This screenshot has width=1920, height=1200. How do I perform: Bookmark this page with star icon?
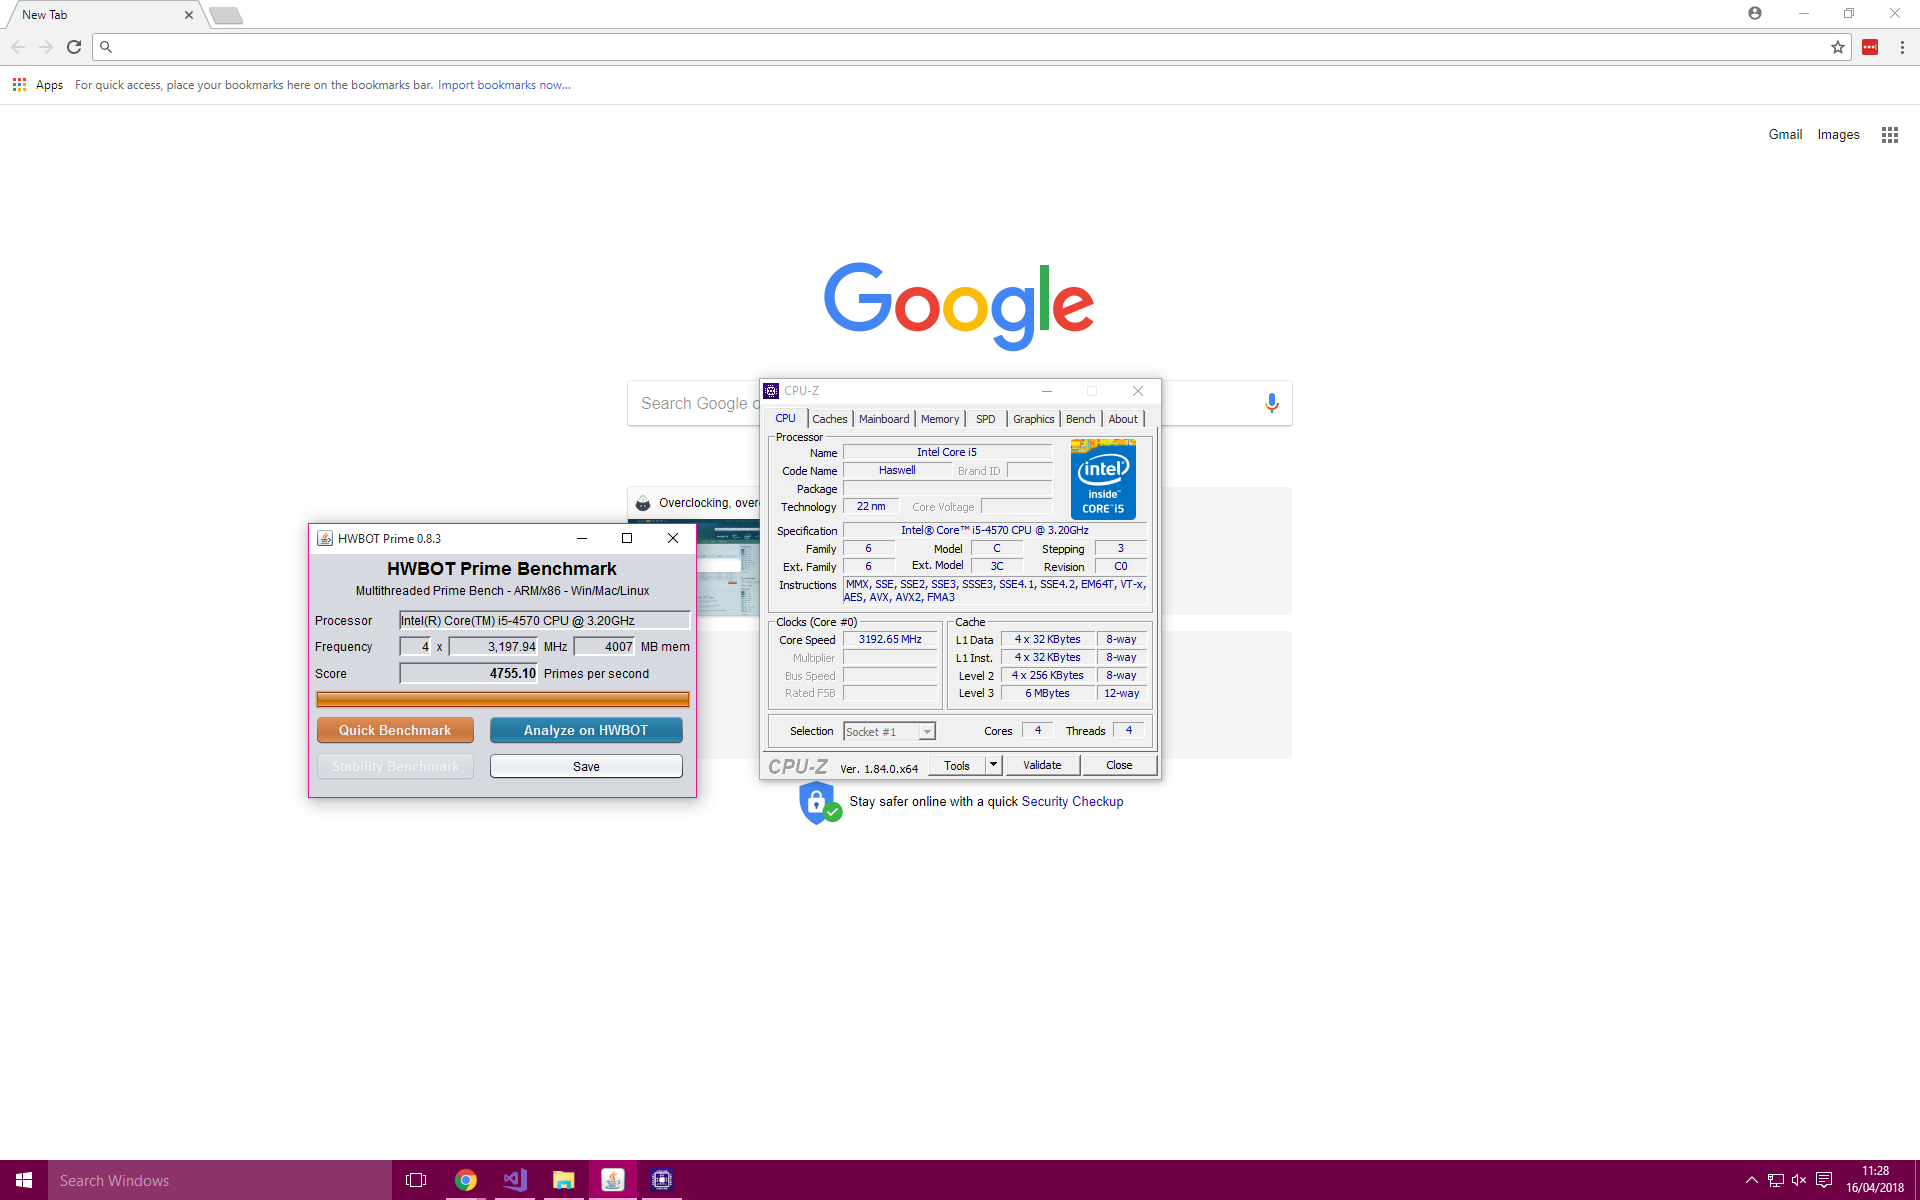click(x=1838, y=47)
